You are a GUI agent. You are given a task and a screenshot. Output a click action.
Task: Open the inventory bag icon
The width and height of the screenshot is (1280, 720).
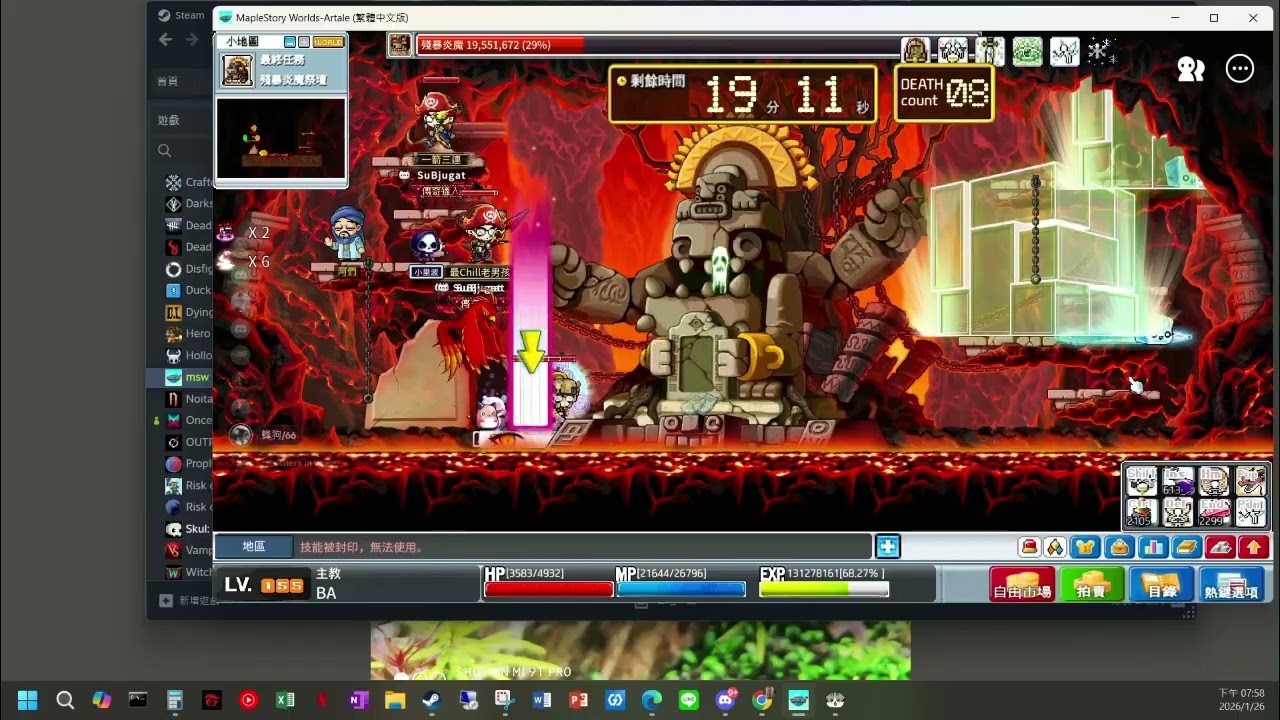(x=1120, y=547)
